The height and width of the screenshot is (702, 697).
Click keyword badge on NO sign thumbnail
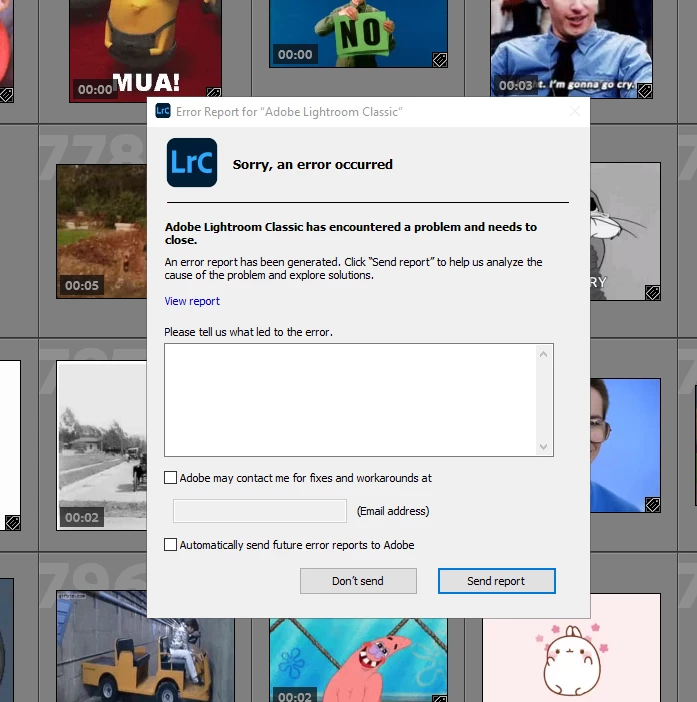click(440, 60)
